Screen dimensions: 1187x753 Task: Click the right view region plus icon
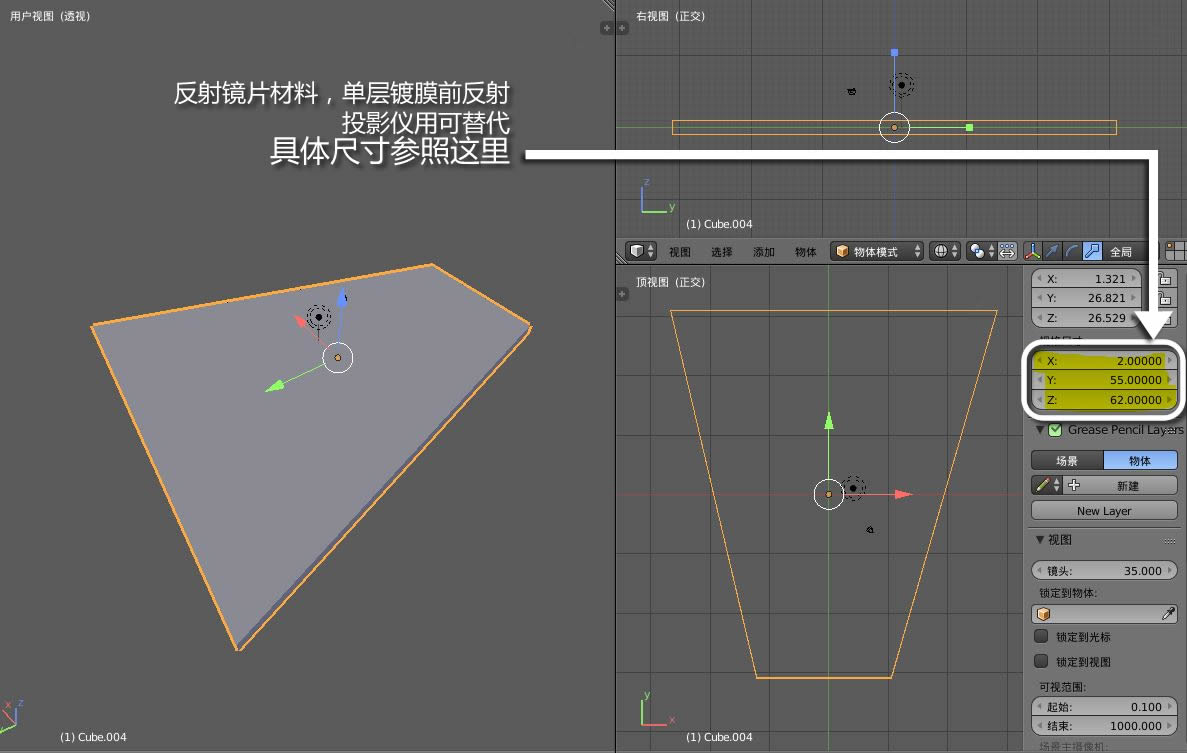[622, 28]
